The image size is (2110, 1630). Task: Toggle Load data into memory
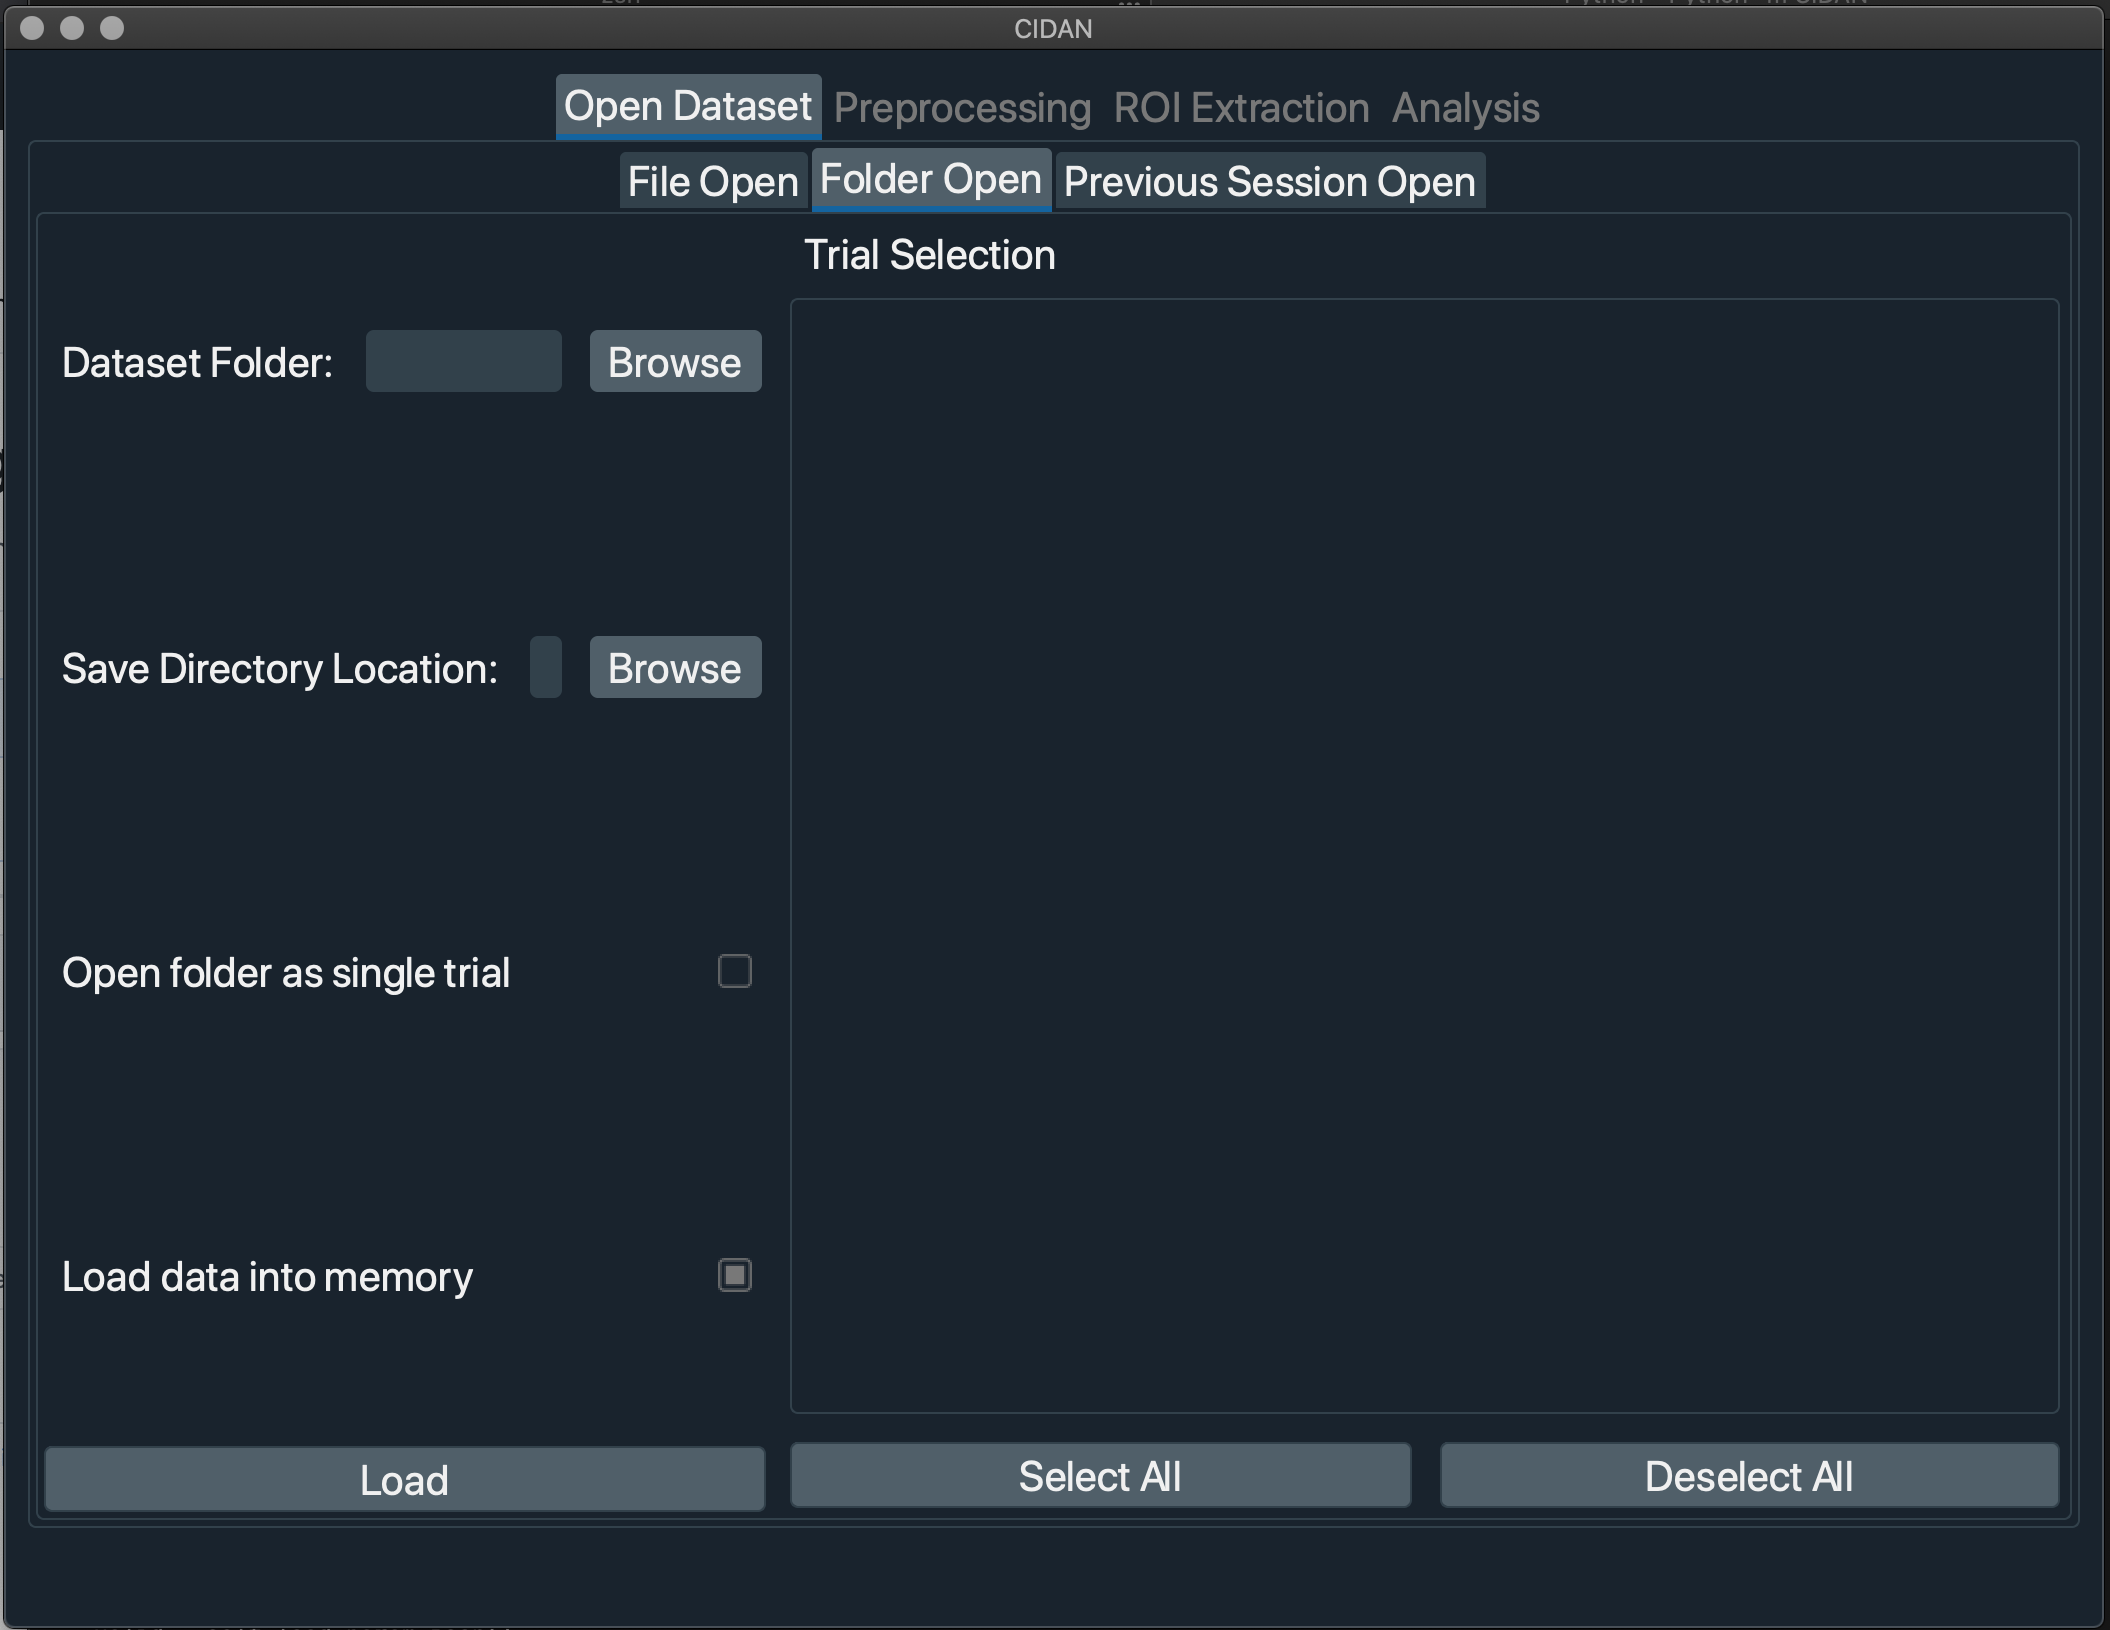pyautogui.click(x=735, y=1276)
